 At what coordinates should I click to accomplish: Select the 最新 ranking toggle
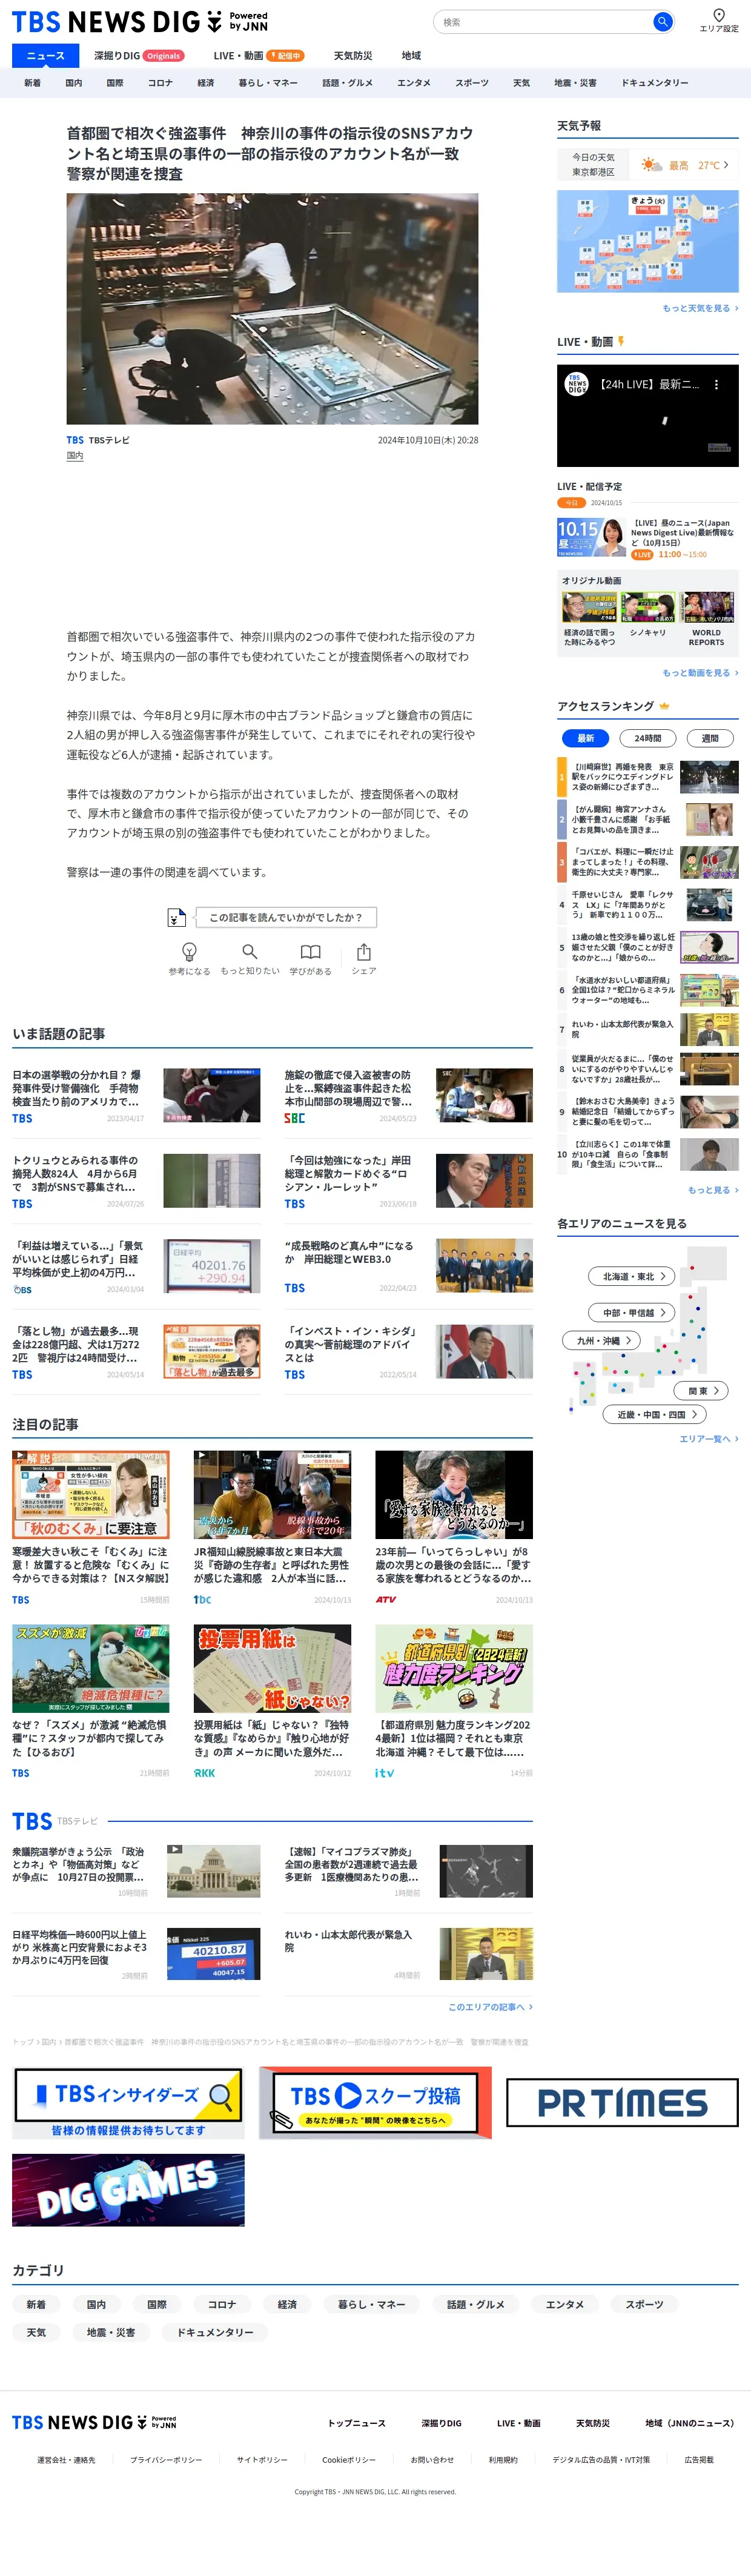(586, 738)
